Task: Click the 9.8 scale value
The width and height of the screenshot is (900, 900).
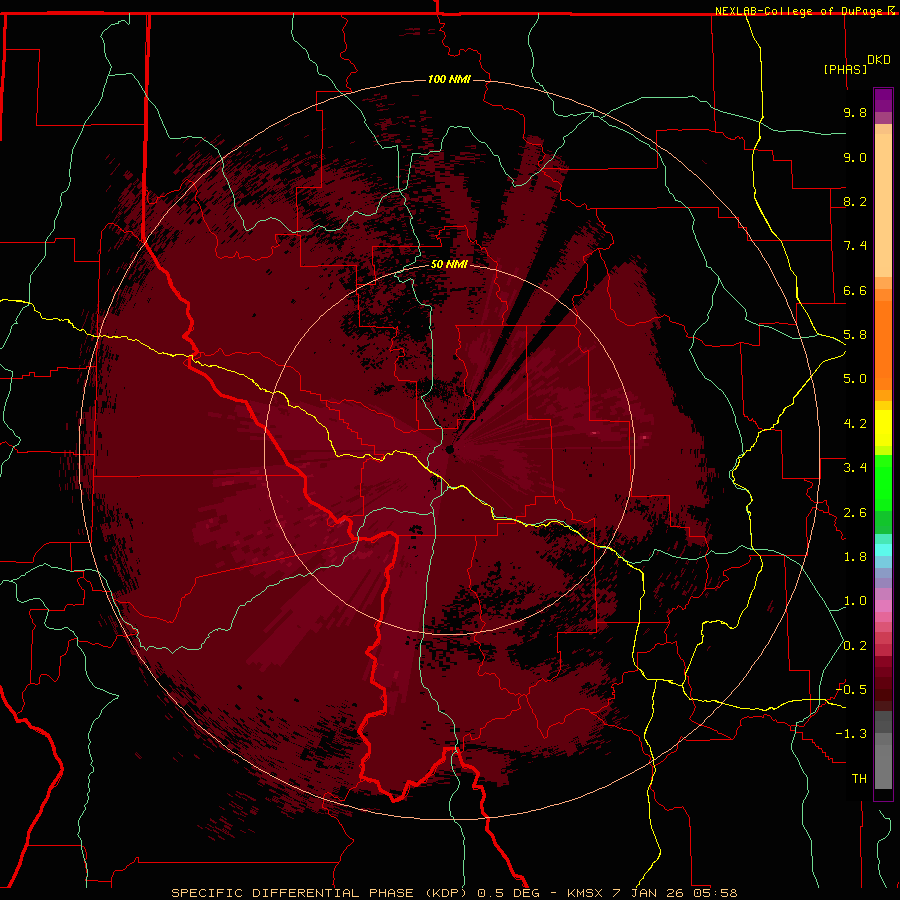Action: (855, 112)
